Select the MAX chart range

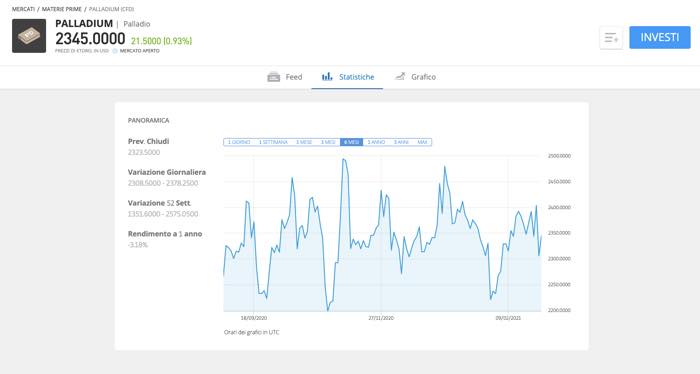tap(422, 142)
